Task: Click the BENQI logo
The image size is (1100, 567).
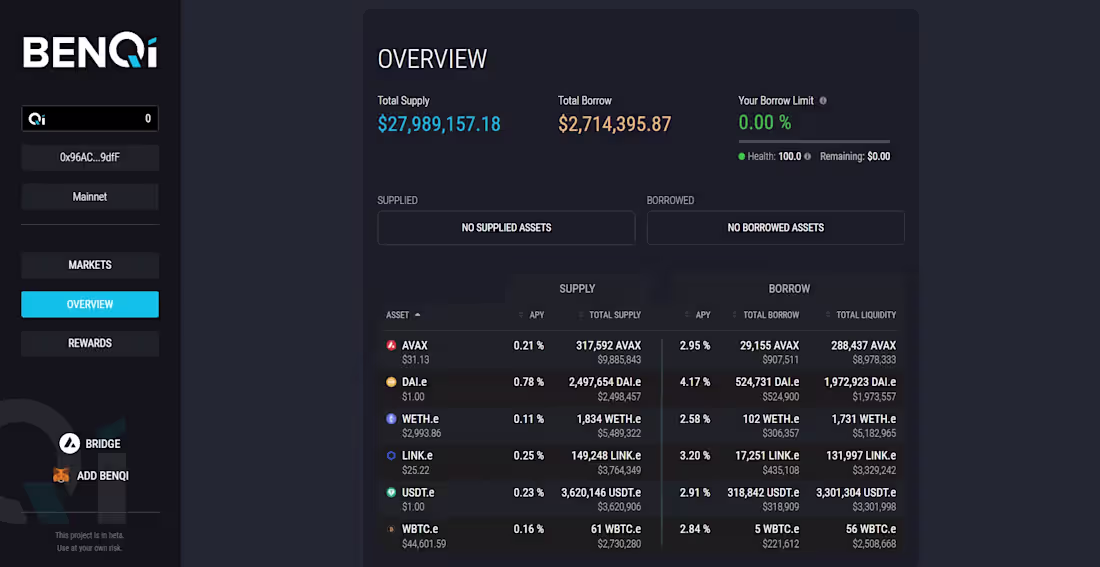Action: click(x=90, y=53)
